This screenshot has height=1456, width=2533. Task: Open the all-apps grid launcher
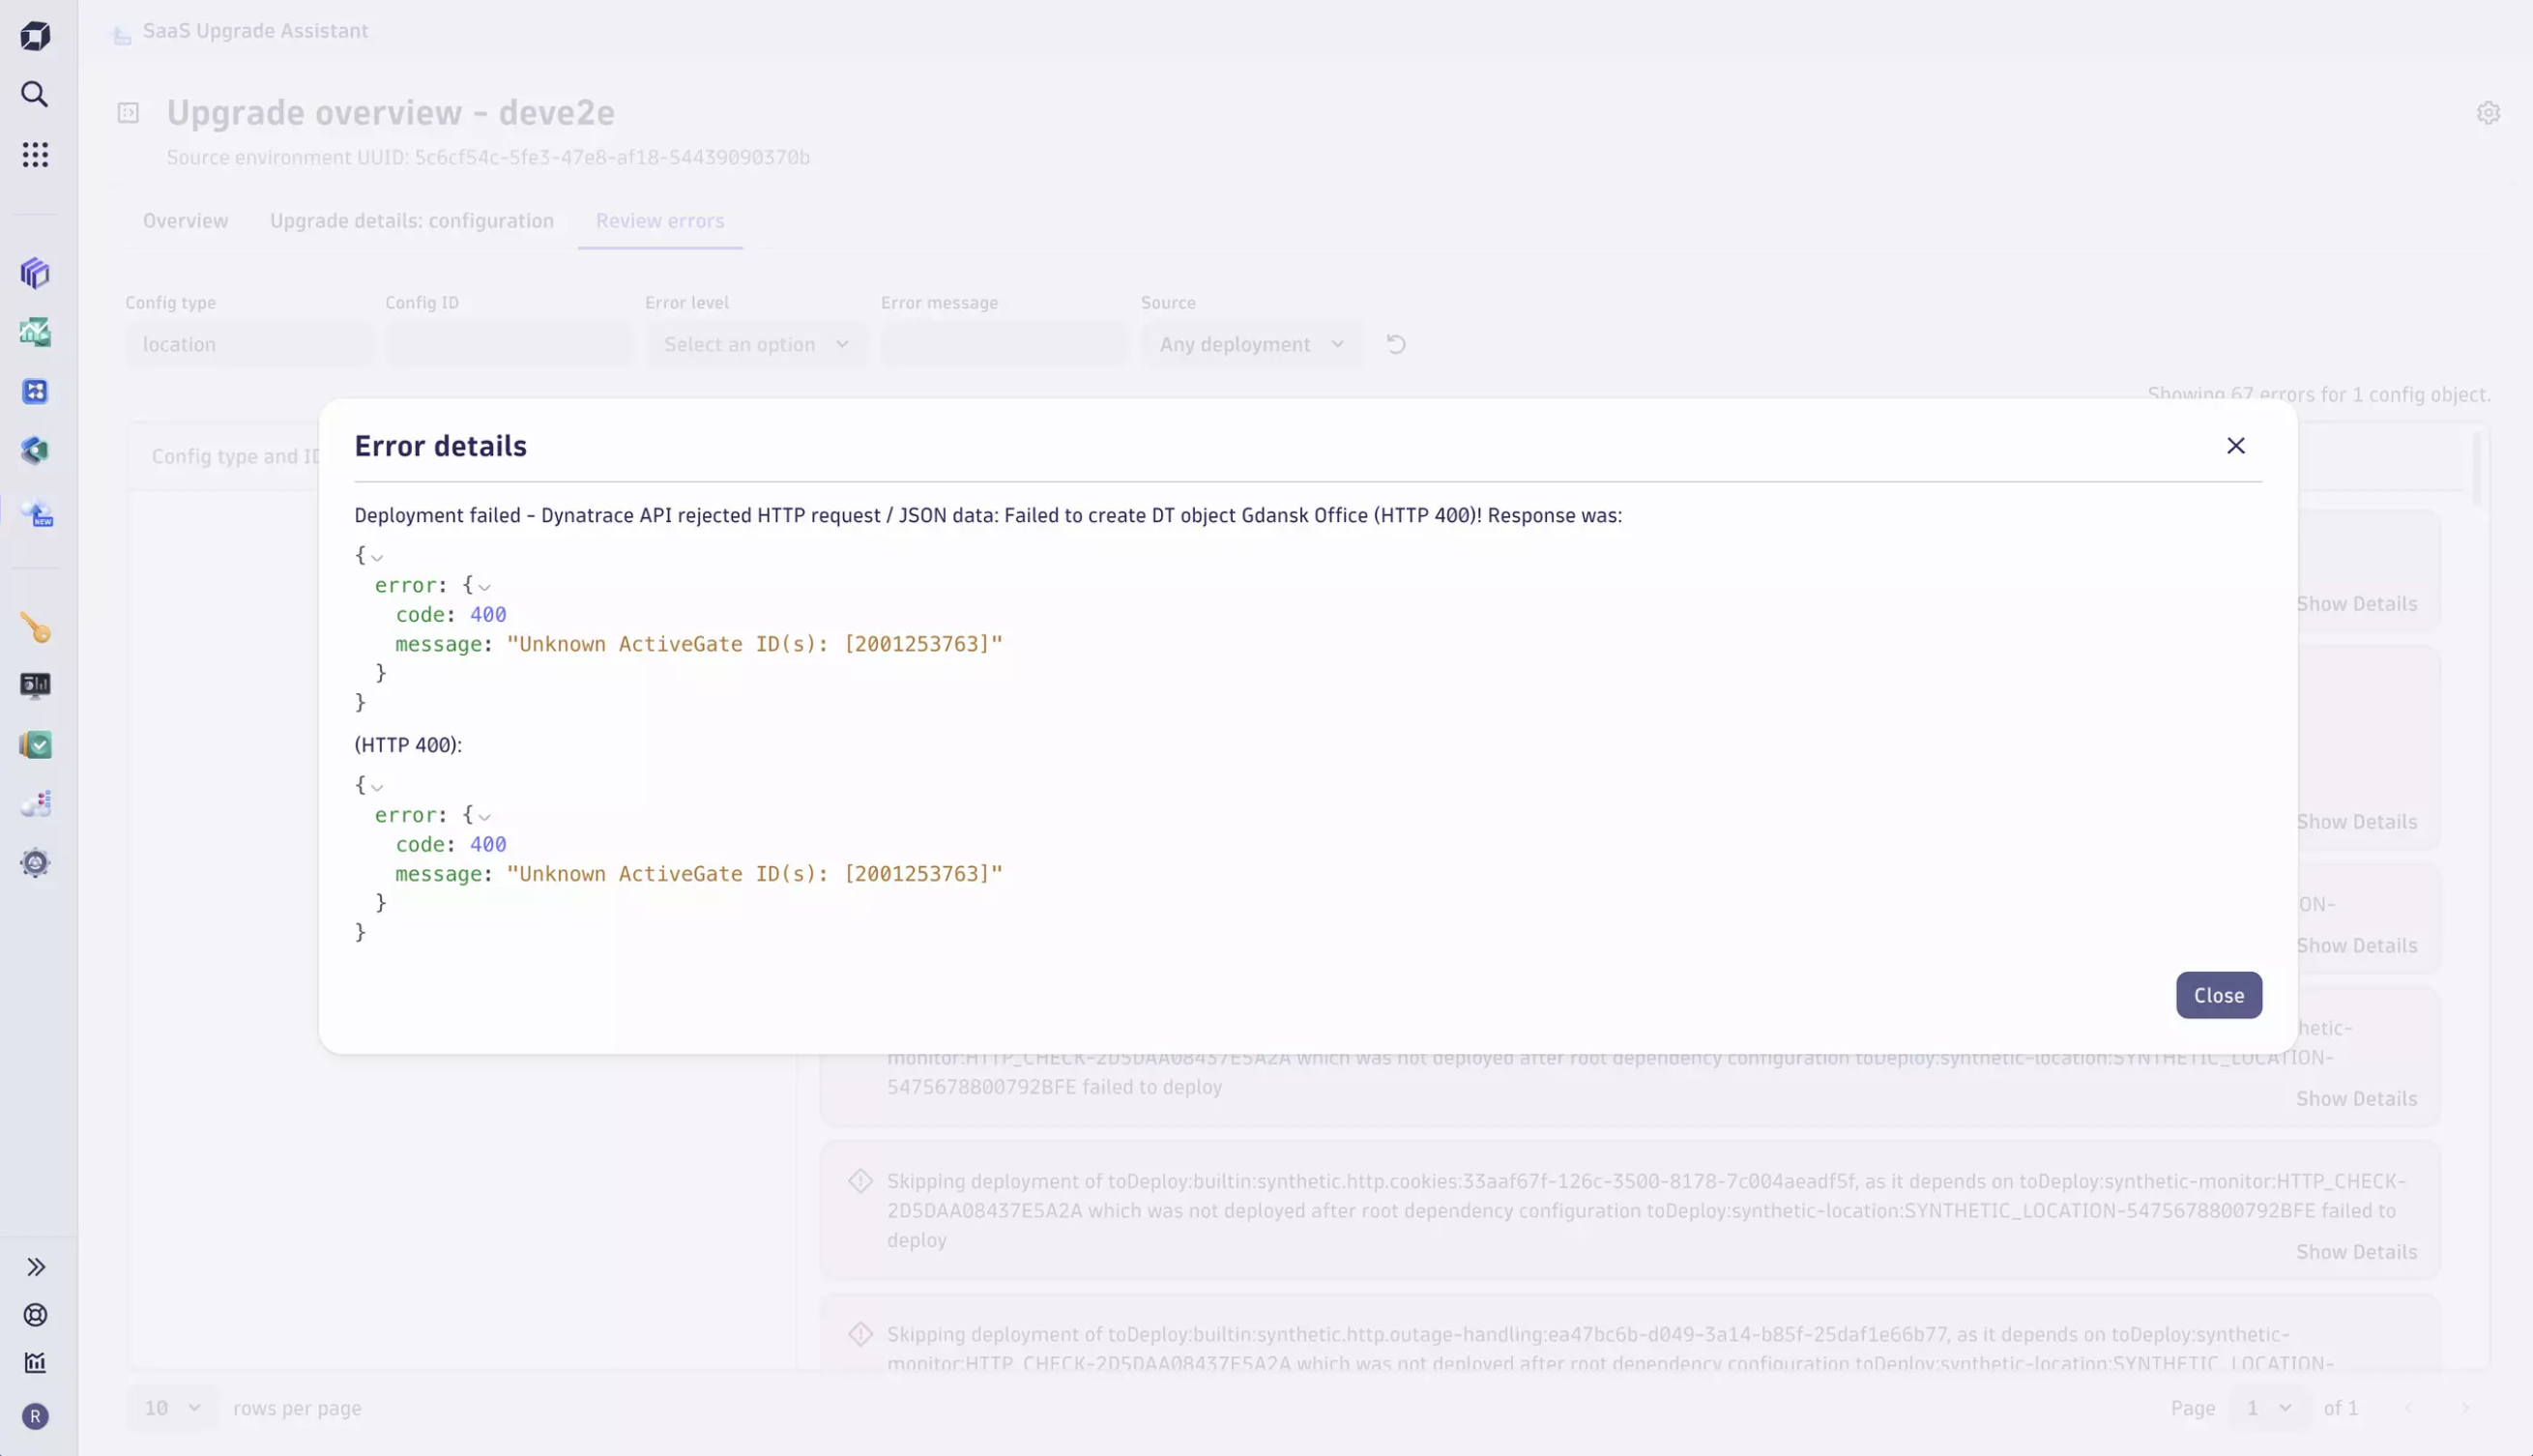pyautogui.click(x=35, y=154)
